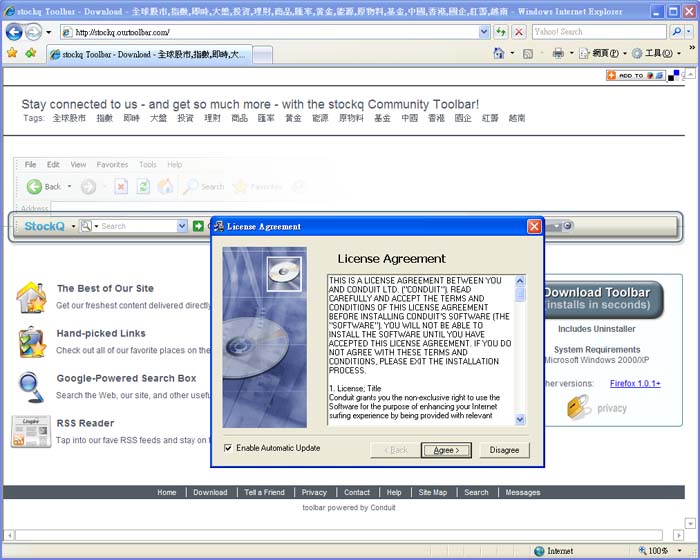This screenshot has width=700, height=560.
Task: Click the Download Toolbar button
Action: (x=602, y=299)
